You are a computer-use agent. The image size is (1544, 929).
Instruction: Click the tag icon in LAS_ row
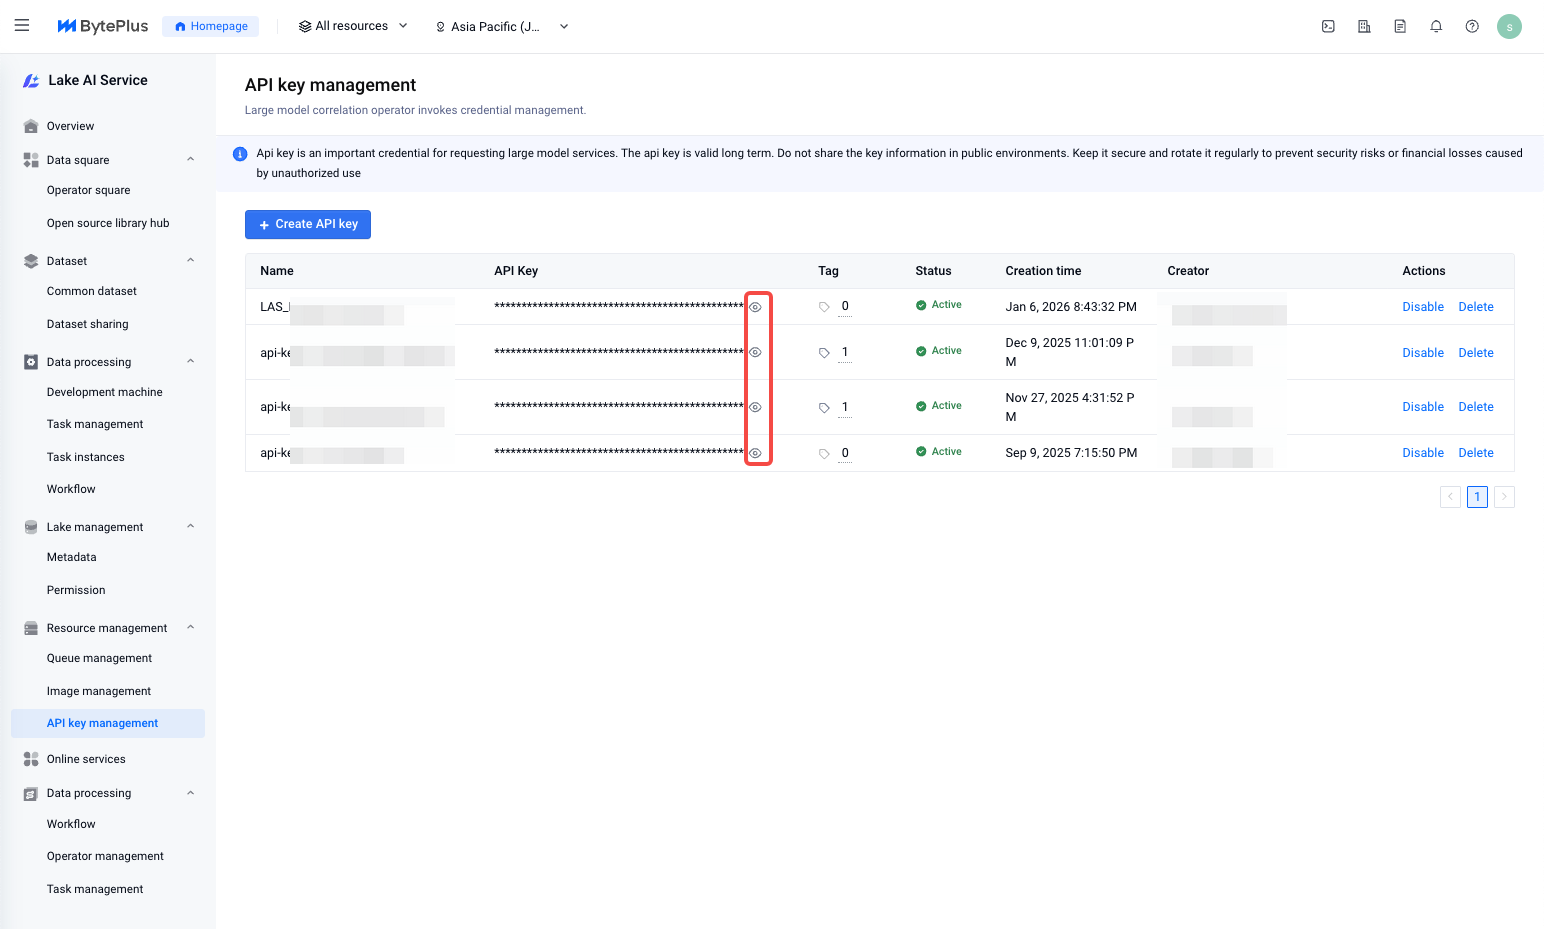coord(824,307)
